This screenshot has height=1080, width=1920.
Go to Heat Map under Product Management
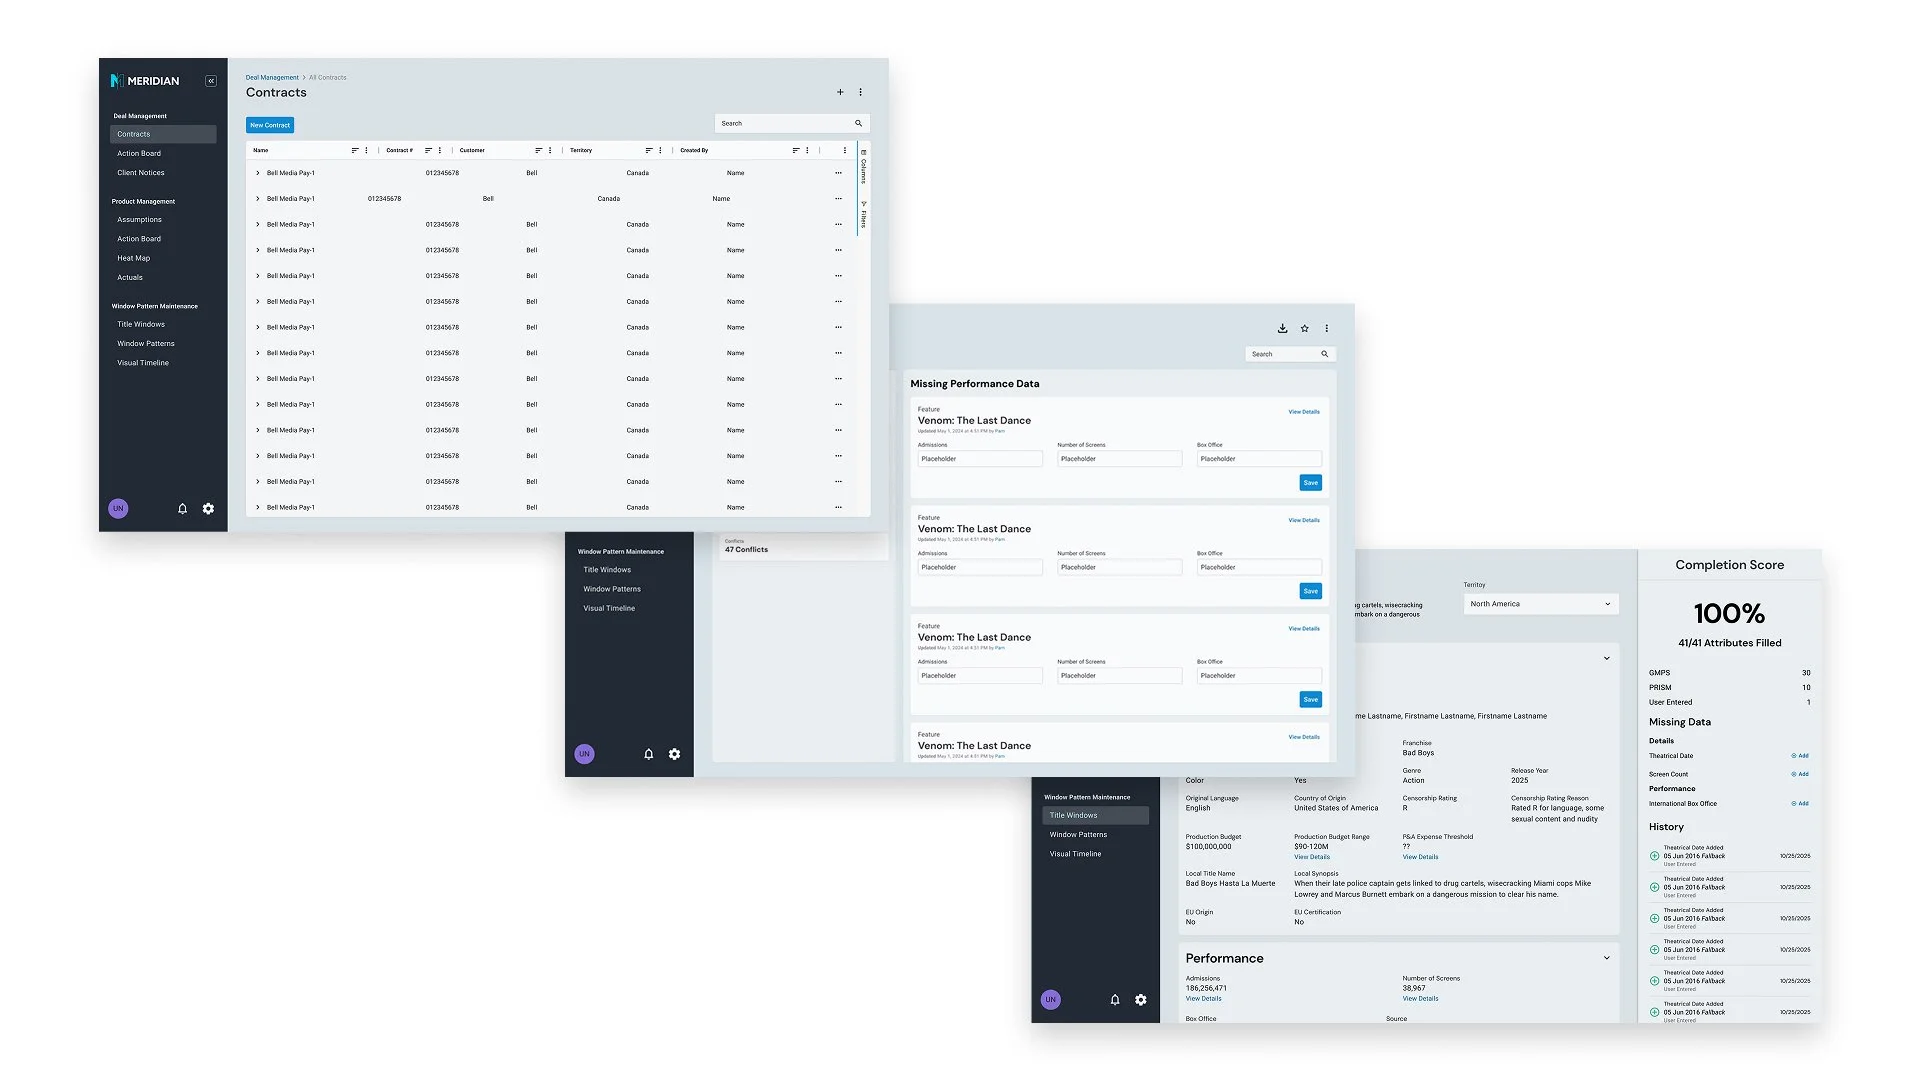click(x=134, y=258)
